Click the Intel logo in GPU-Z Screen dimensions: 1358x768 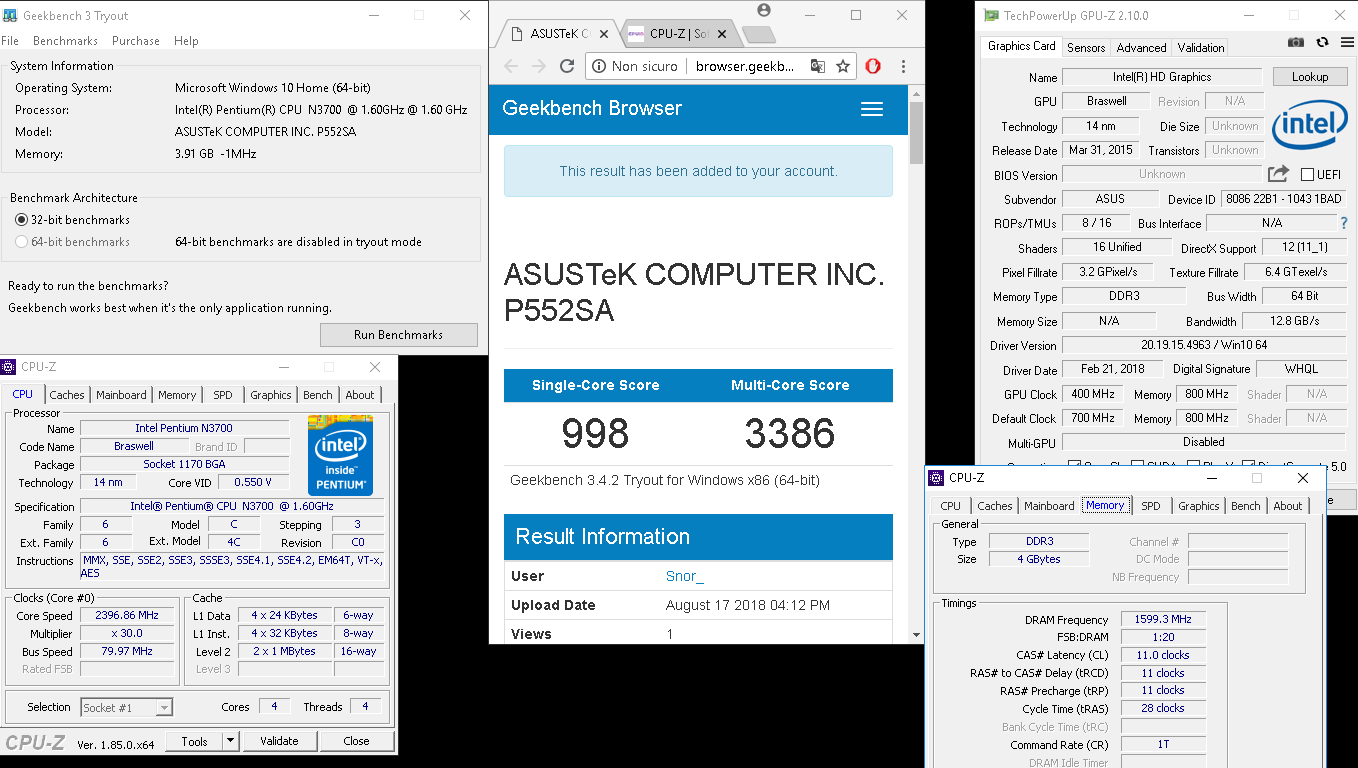pos(1309,126)
